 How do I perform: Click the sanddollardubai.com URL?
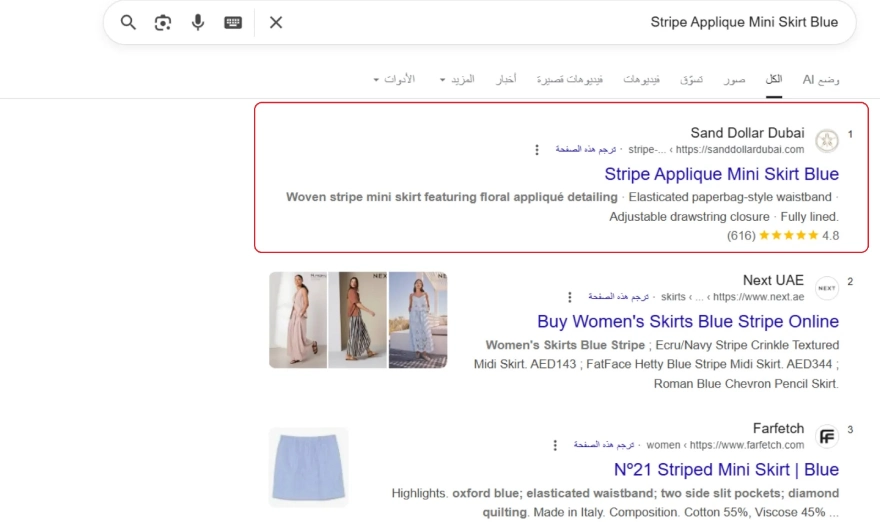(x=739, y=149)
